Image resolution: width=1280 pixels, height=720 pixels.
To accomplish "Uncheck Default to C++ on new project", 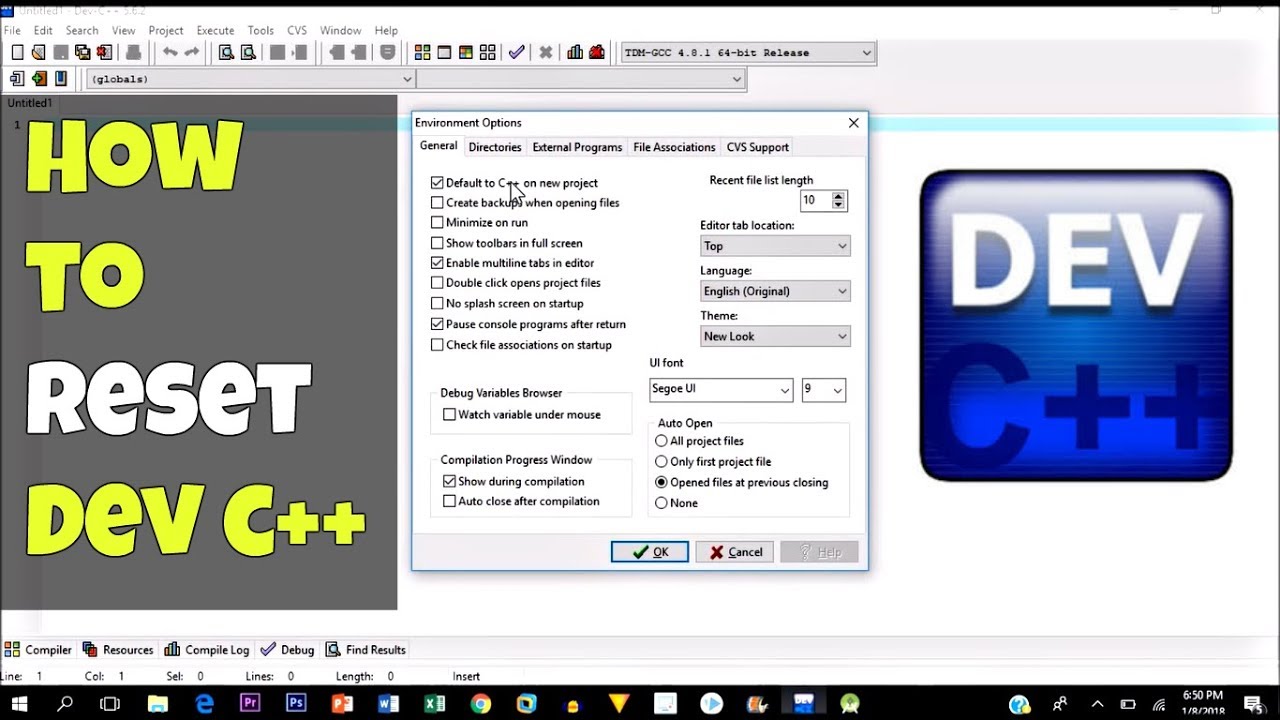I will (437, 183).
